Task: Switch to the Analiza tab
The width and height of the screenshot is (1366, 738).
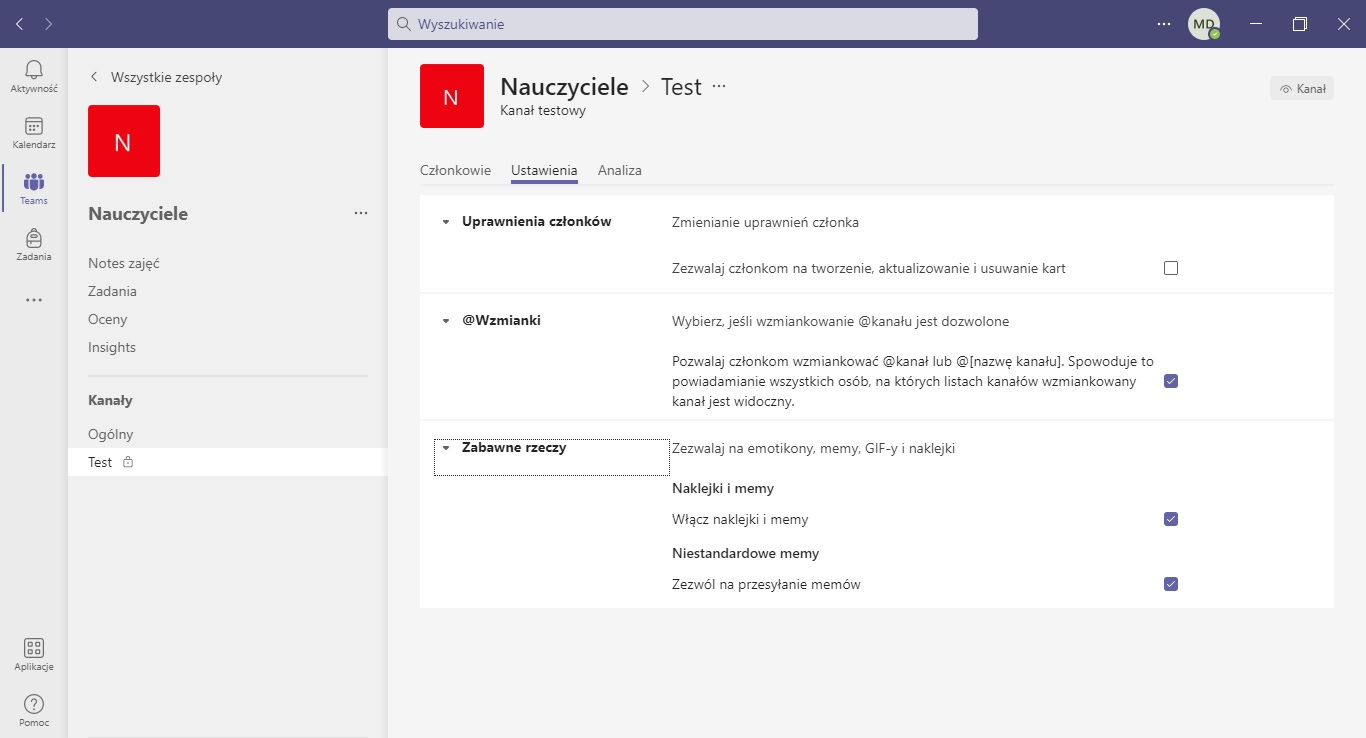Action: 619,170
